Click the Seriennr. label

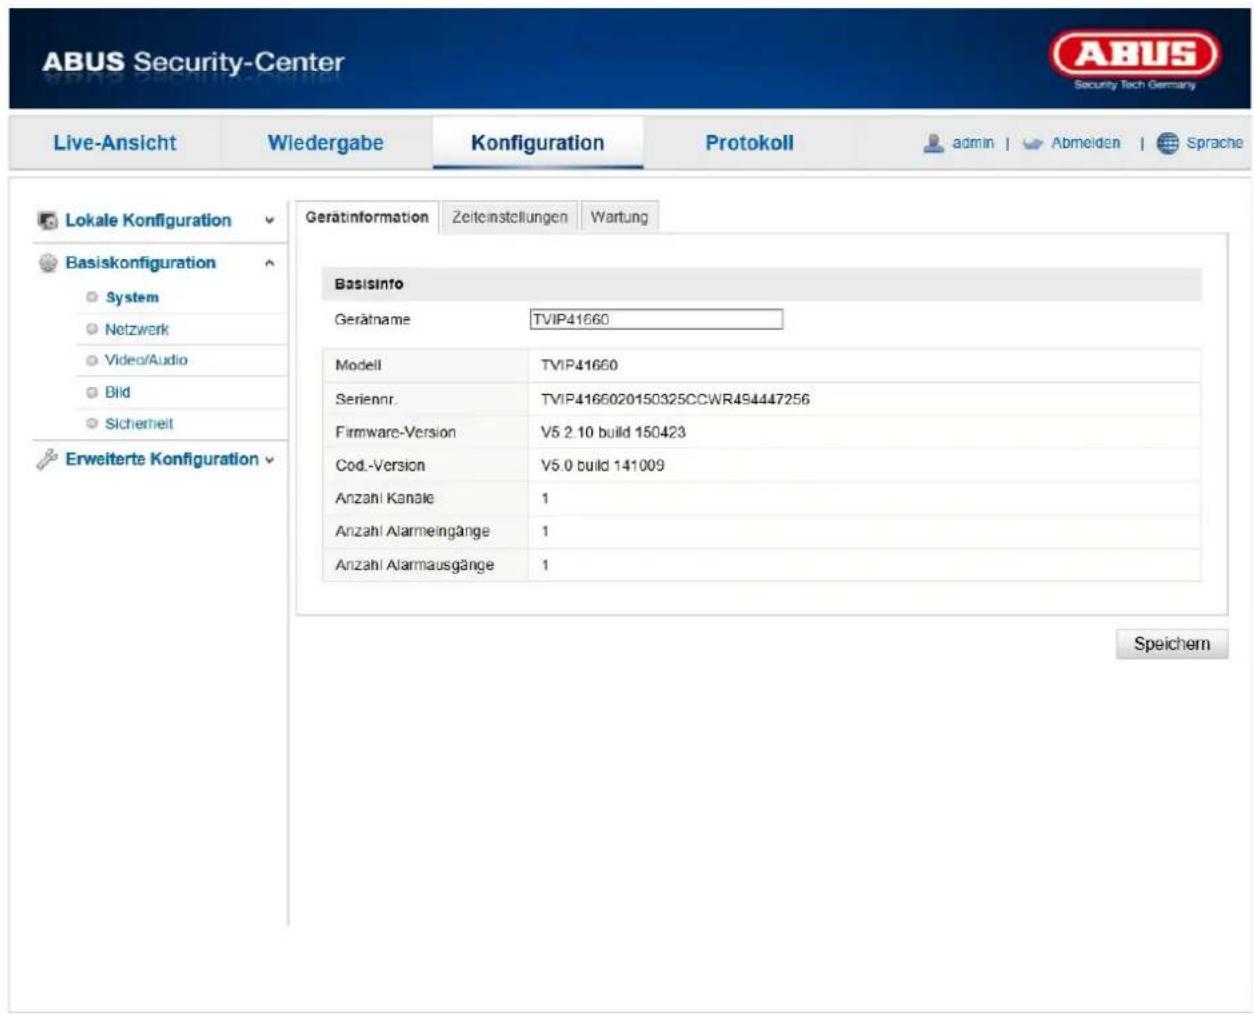pyautogui.click(x=366, y=399)
